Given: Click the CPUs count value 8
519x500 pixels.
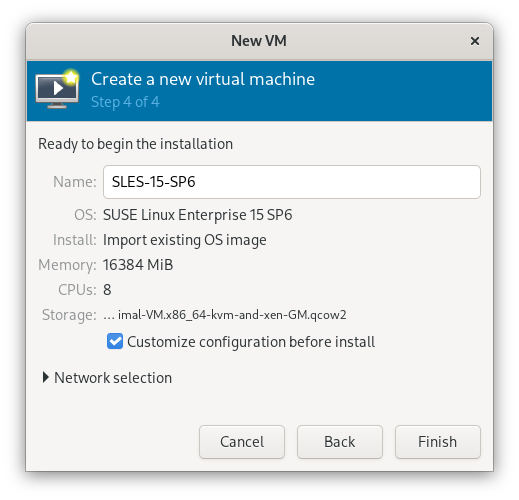Looking at the screenshot, I should tap(107, 290).
